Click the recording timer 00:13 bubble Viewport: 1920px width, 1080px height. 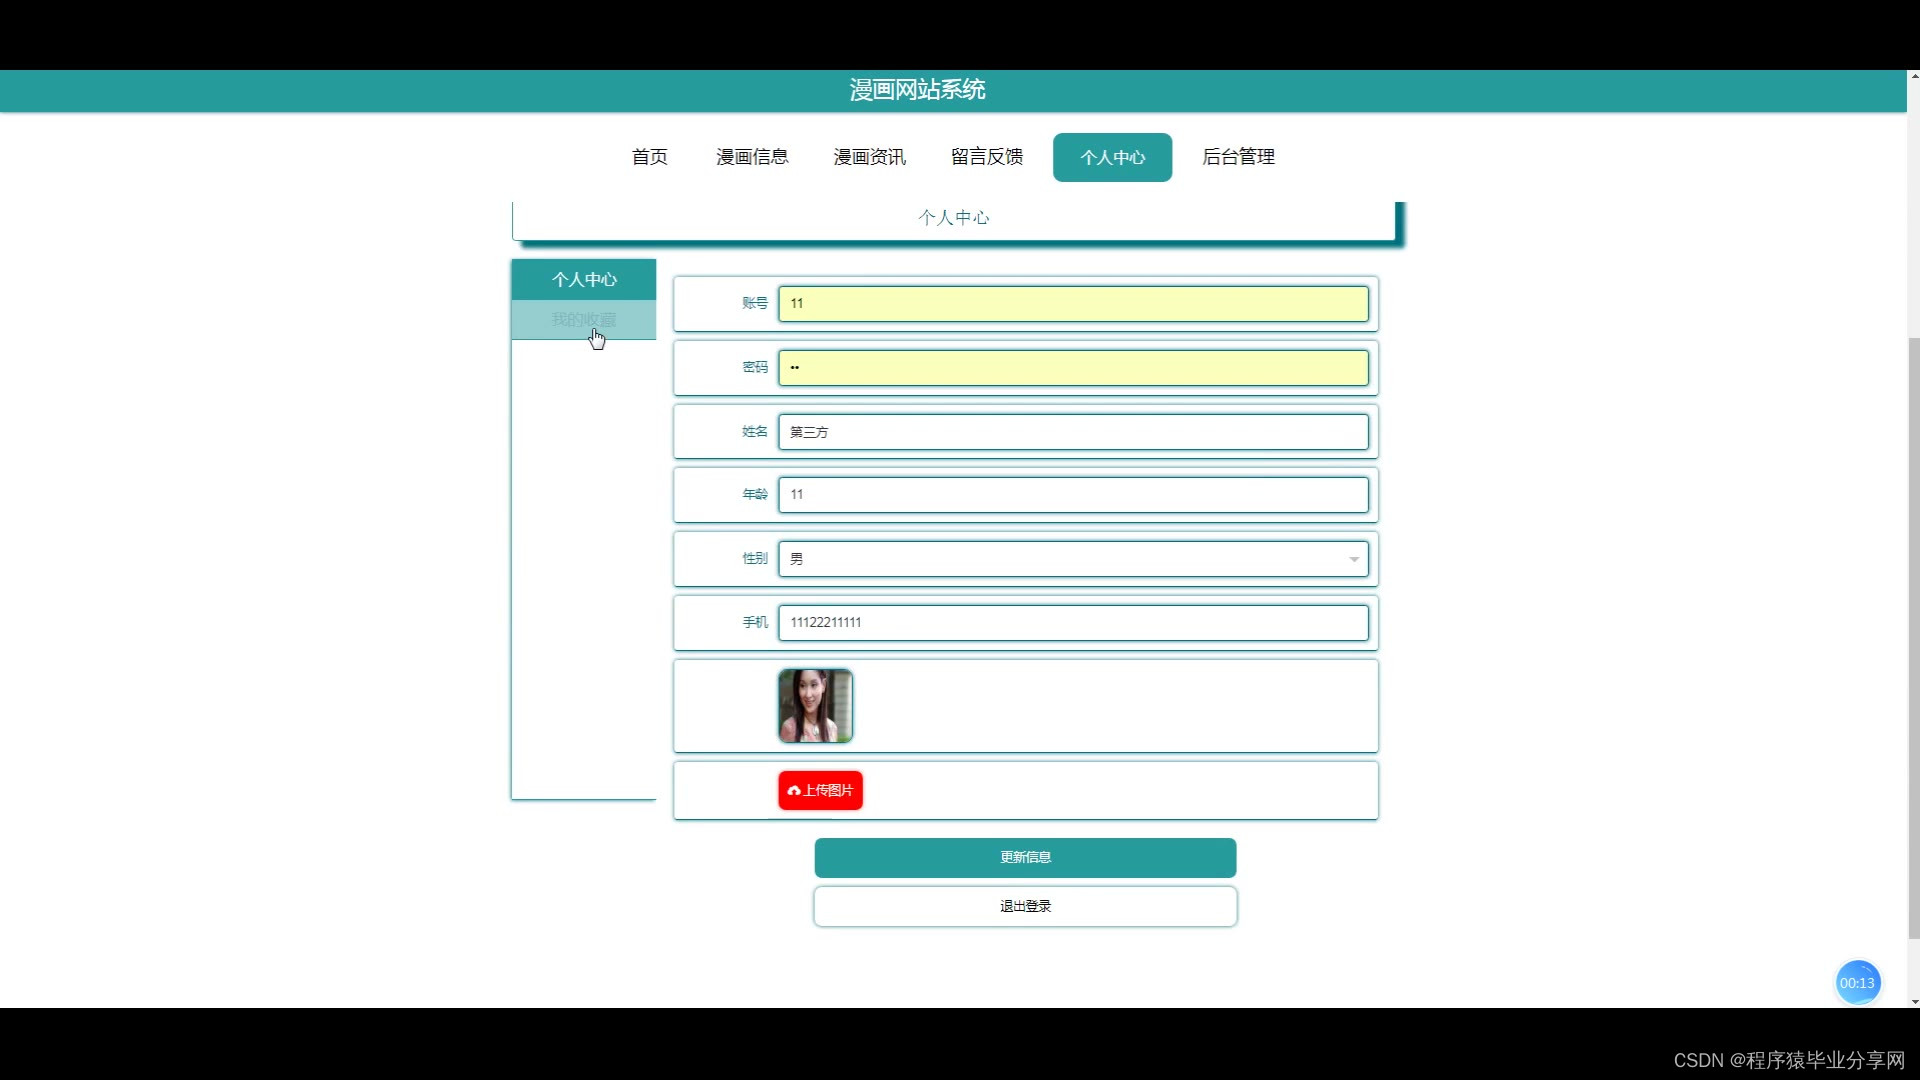click(1857, 983)
